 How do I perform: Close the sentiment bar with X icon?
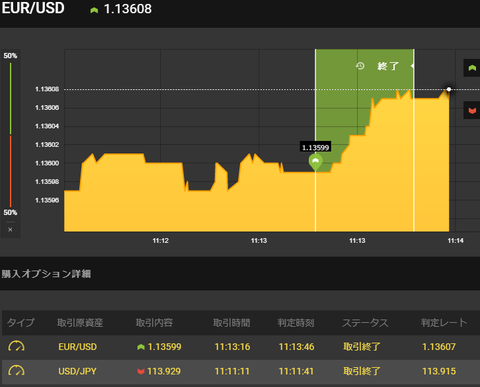click(10, 229)
